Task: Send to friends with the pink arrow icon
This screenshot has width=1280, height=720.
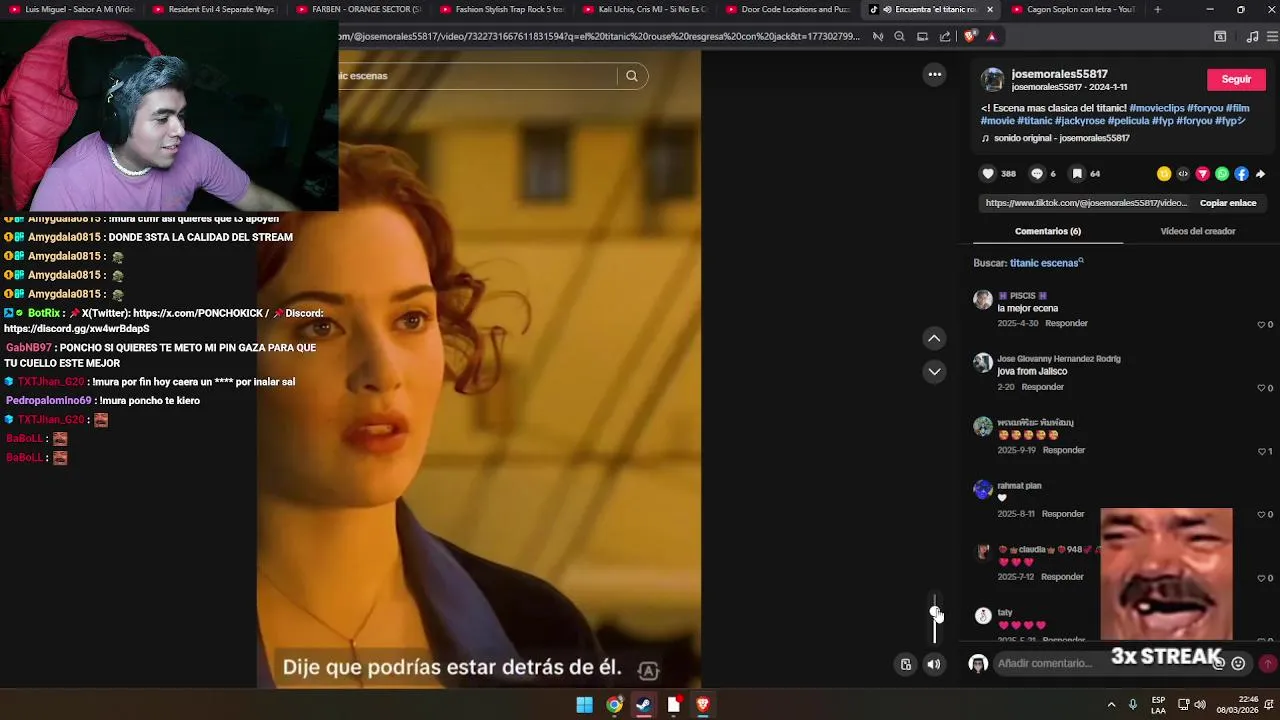Action: (x=1203, y=174)
